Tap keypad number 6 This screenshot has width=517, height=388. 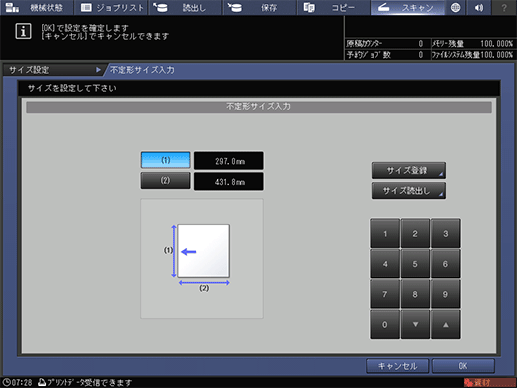tap(446, 264)
